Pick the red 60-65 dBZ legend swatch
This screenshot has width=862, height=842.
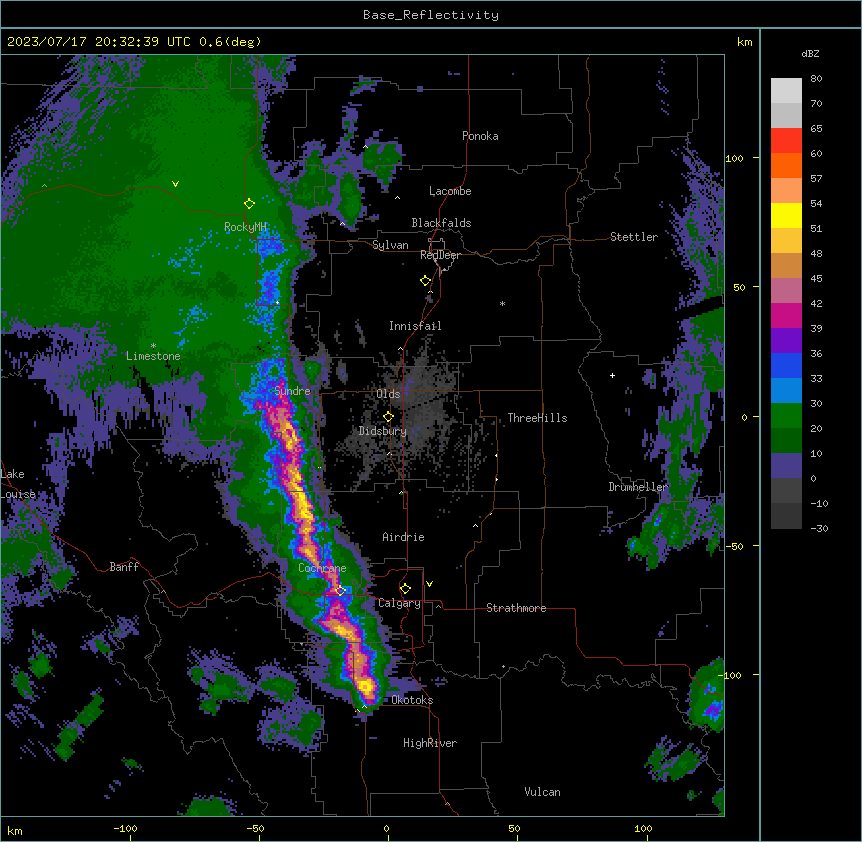(786, 141)
